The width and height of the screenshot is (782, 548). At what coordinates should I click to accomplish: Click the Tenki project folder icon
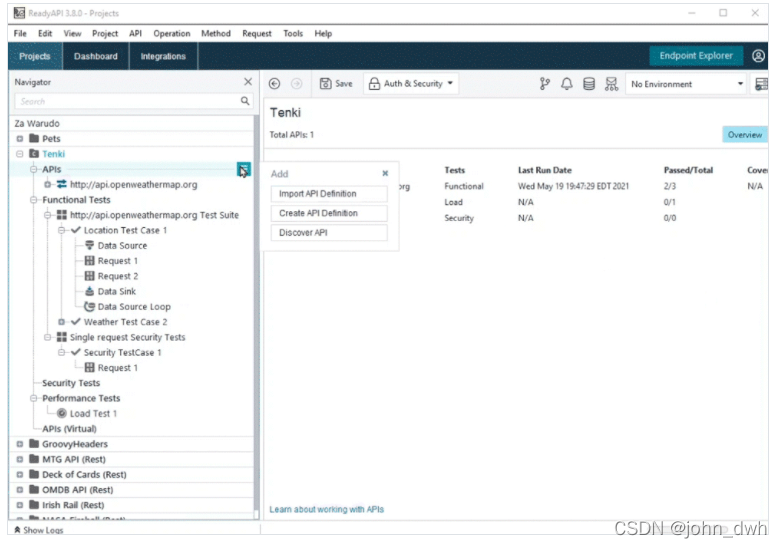click(x=34, y=154)
